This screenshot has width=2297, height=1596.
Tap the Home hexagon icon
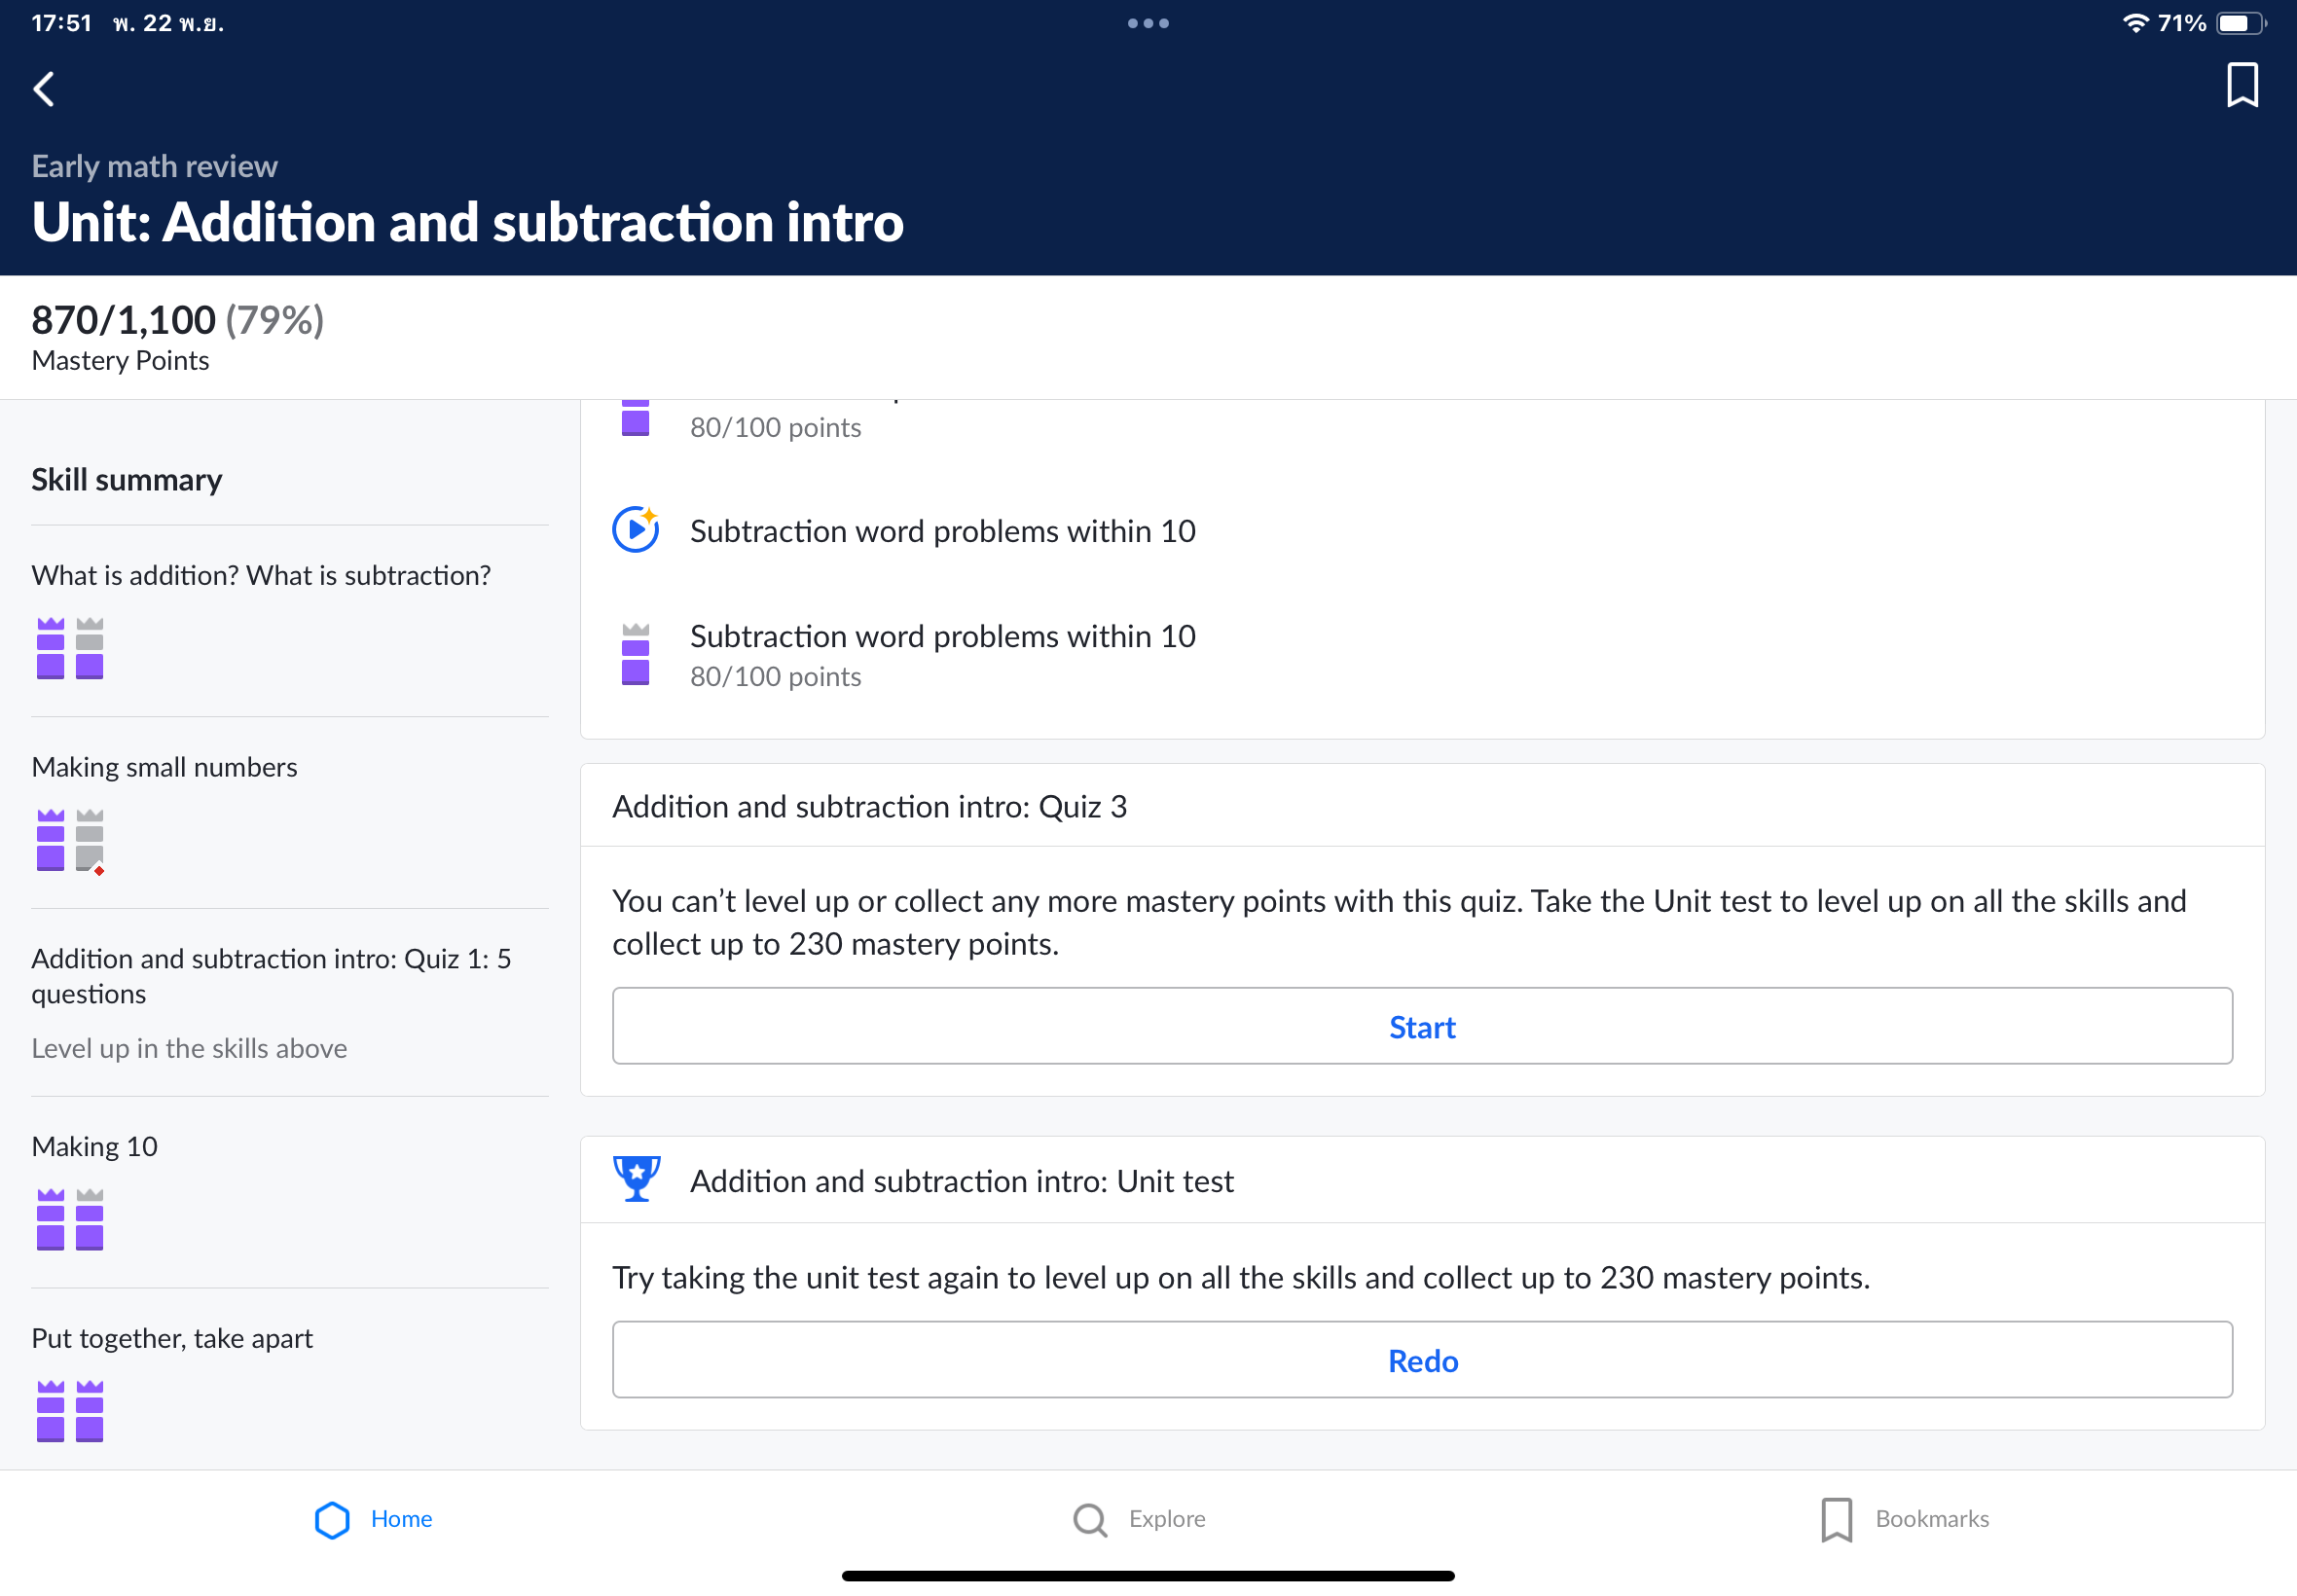(332, 1519)
